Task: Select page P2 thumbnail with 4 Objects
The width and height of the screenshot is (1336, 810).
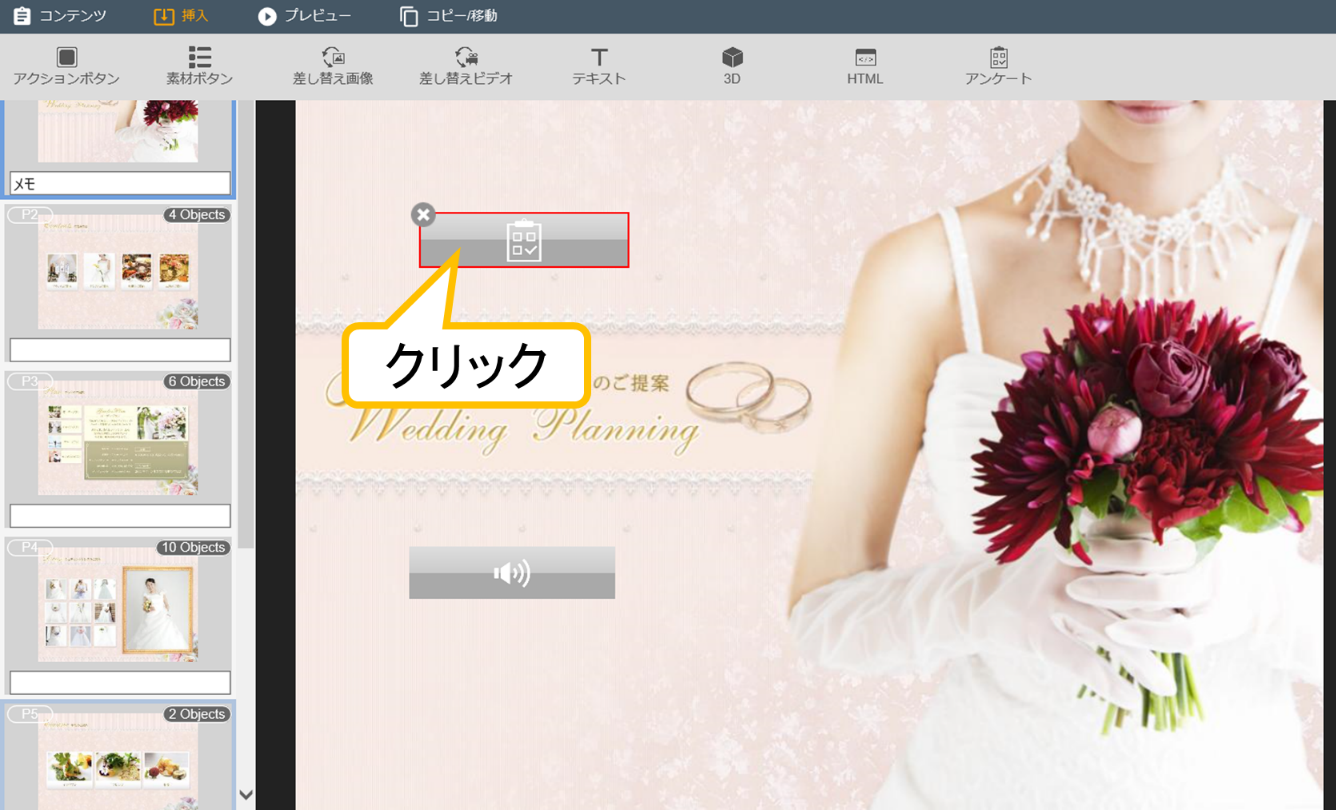Action: (118, 272)
